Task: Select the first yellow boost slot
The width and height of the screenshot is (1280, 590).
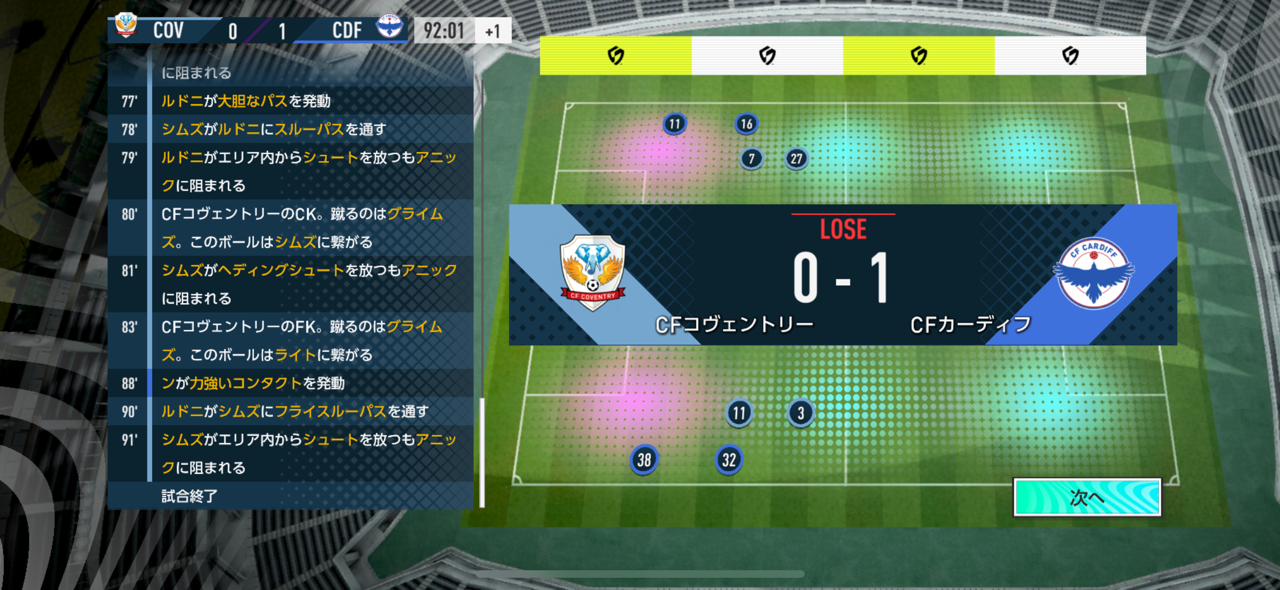Action: click(616, 56)
